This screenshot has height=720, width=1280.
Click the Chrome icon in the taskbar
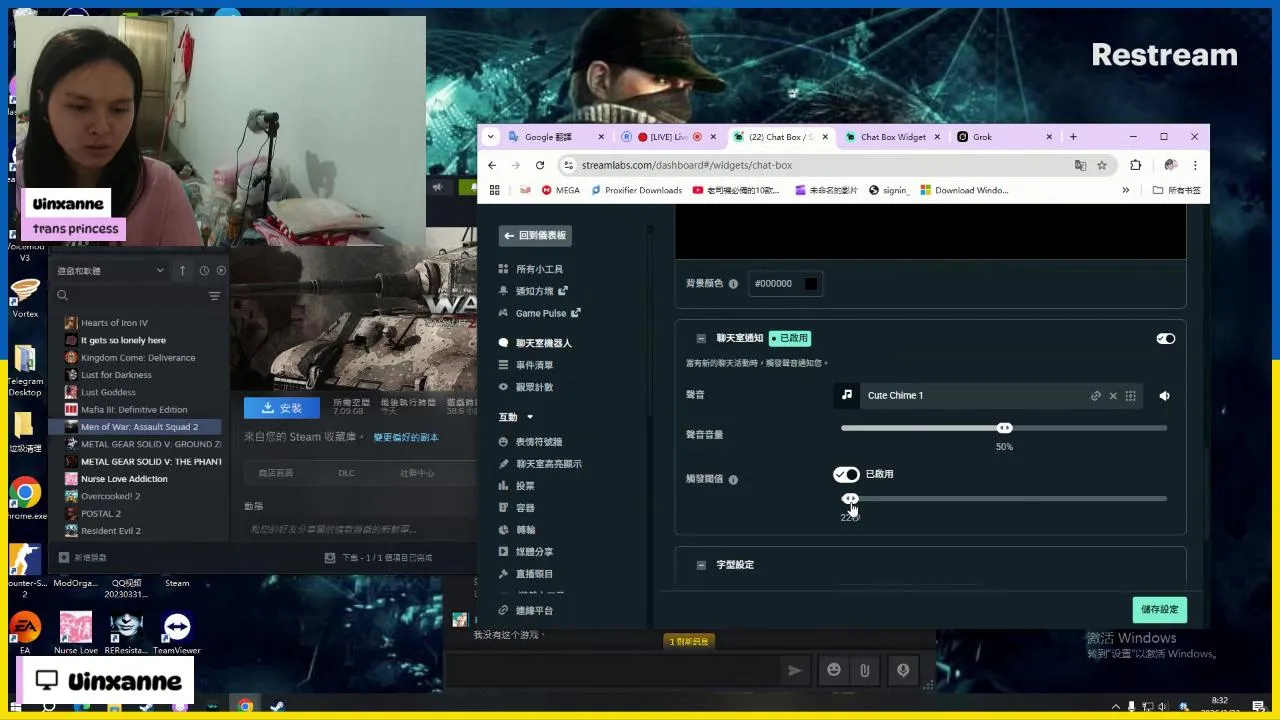[x=245, y=706]
